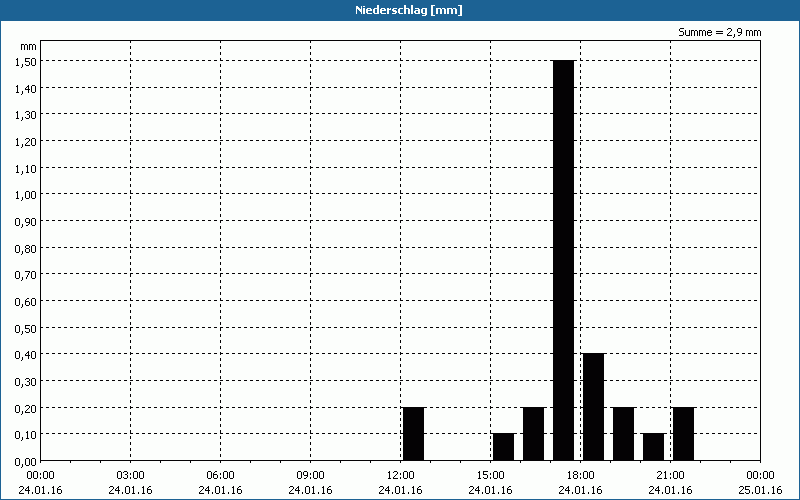
Task: Click the 0,20 y-axis label
Action: pos(26,409)
